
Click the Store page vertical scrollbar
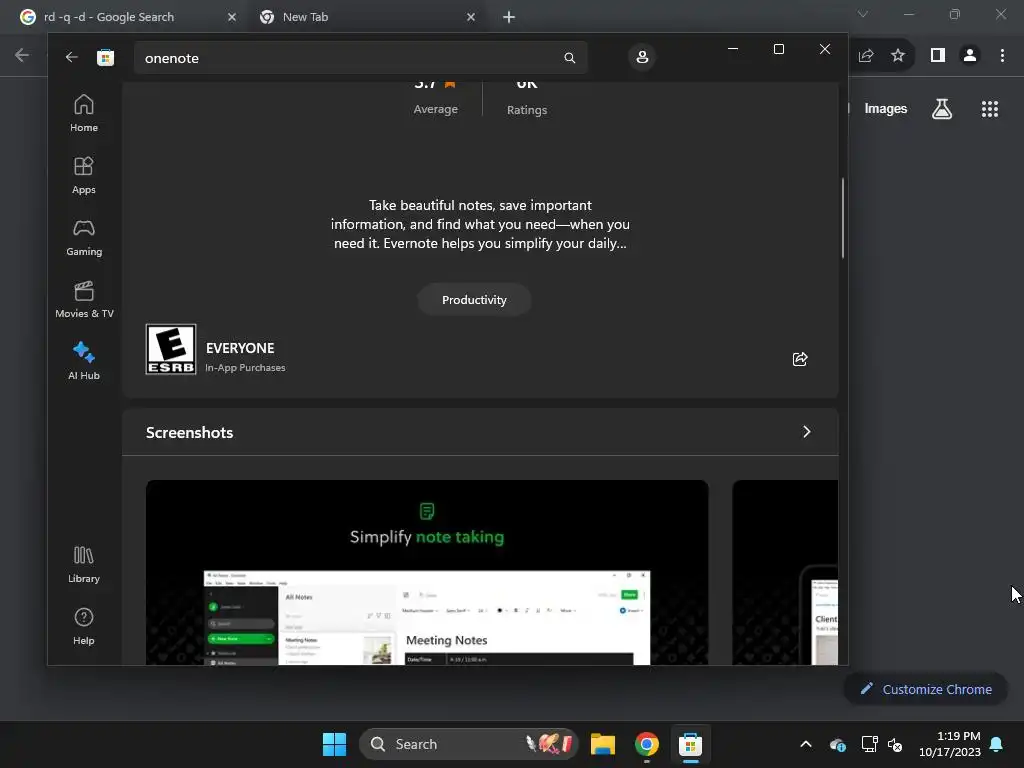842,218
